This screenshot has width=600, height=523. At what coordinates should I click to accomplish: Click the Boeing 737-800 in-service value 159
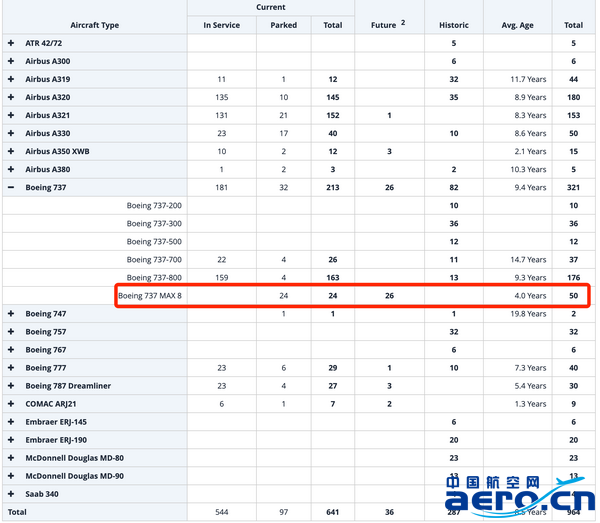coord(222,277)
